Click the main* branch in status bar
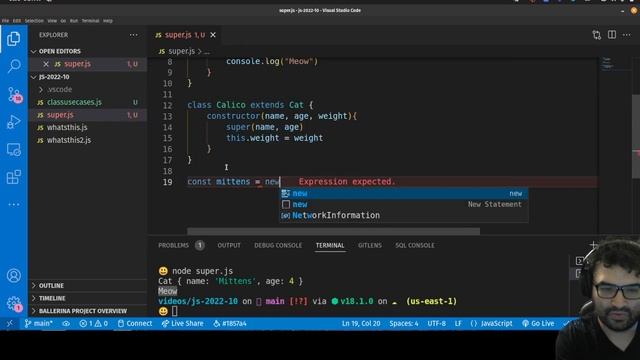This screenshot has width=640, height=360. [x=38, y=324]
